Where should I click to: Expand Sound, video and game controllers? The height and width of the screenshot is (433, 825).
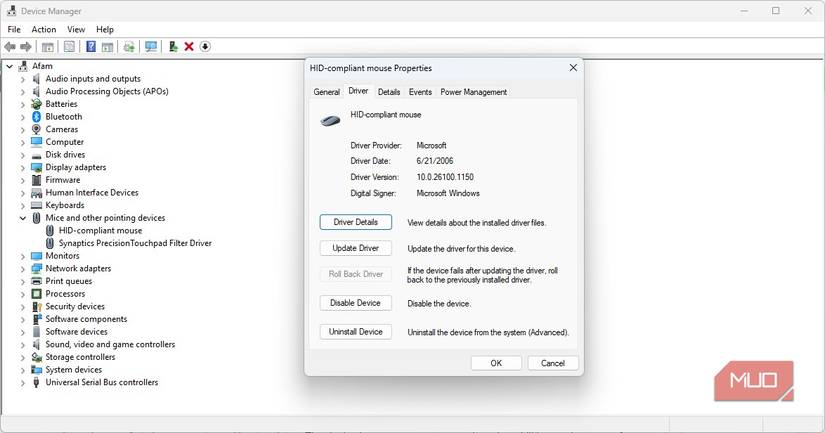point(23,345)
